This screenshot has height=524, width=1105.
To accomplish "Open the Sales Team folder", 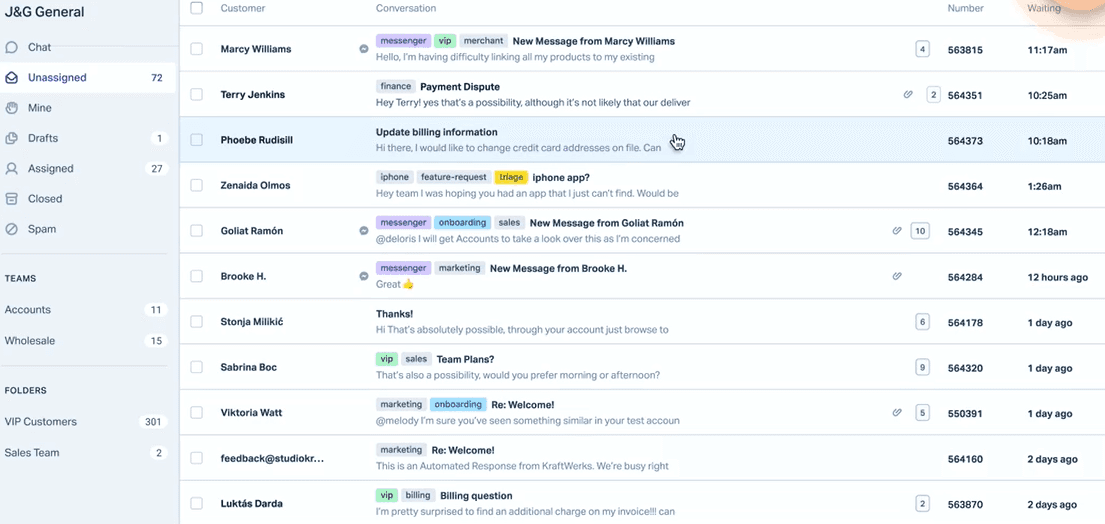I will [x=85, y=453].
